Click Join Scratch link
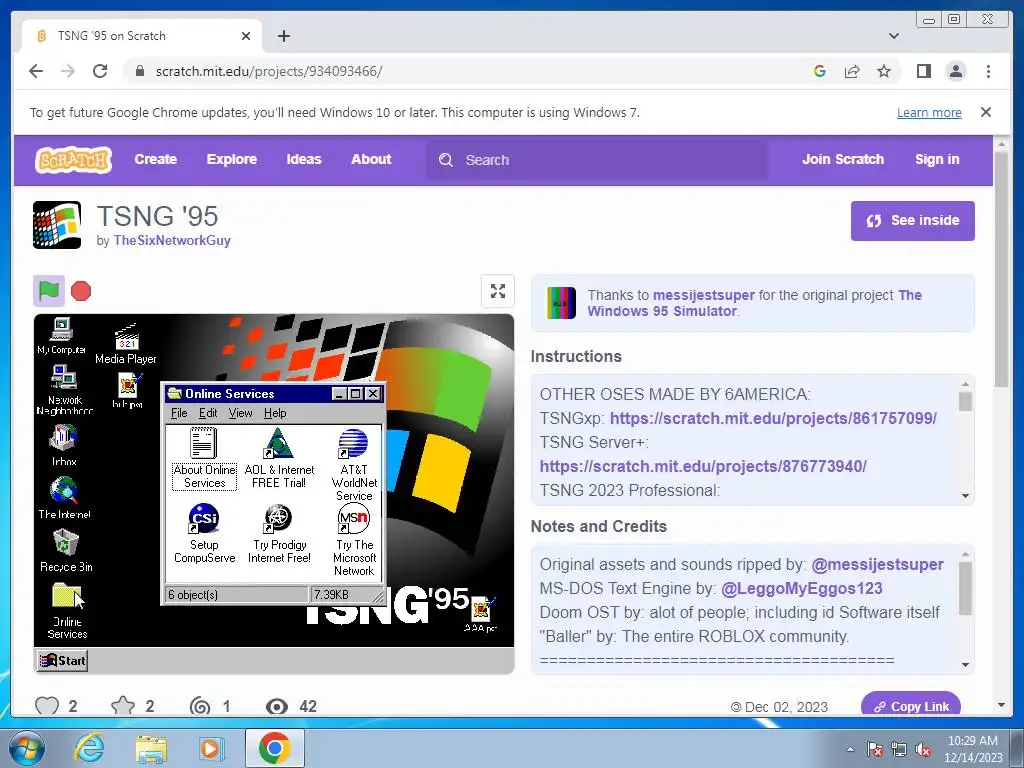The height and width of the screenshot is (768, 1024). coord(842,159)
